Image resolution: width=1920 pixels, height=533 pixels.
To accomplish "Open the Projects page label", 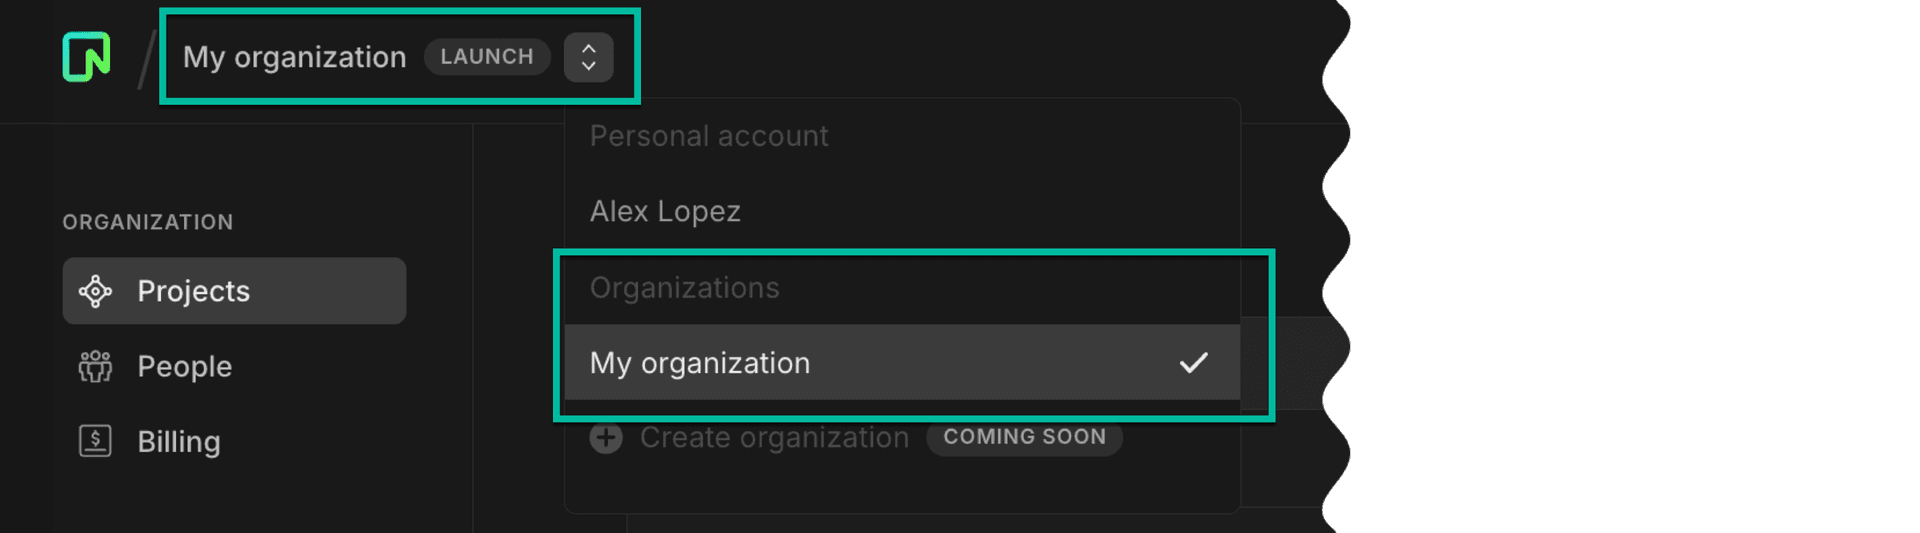I will click(x=193, y=291).
